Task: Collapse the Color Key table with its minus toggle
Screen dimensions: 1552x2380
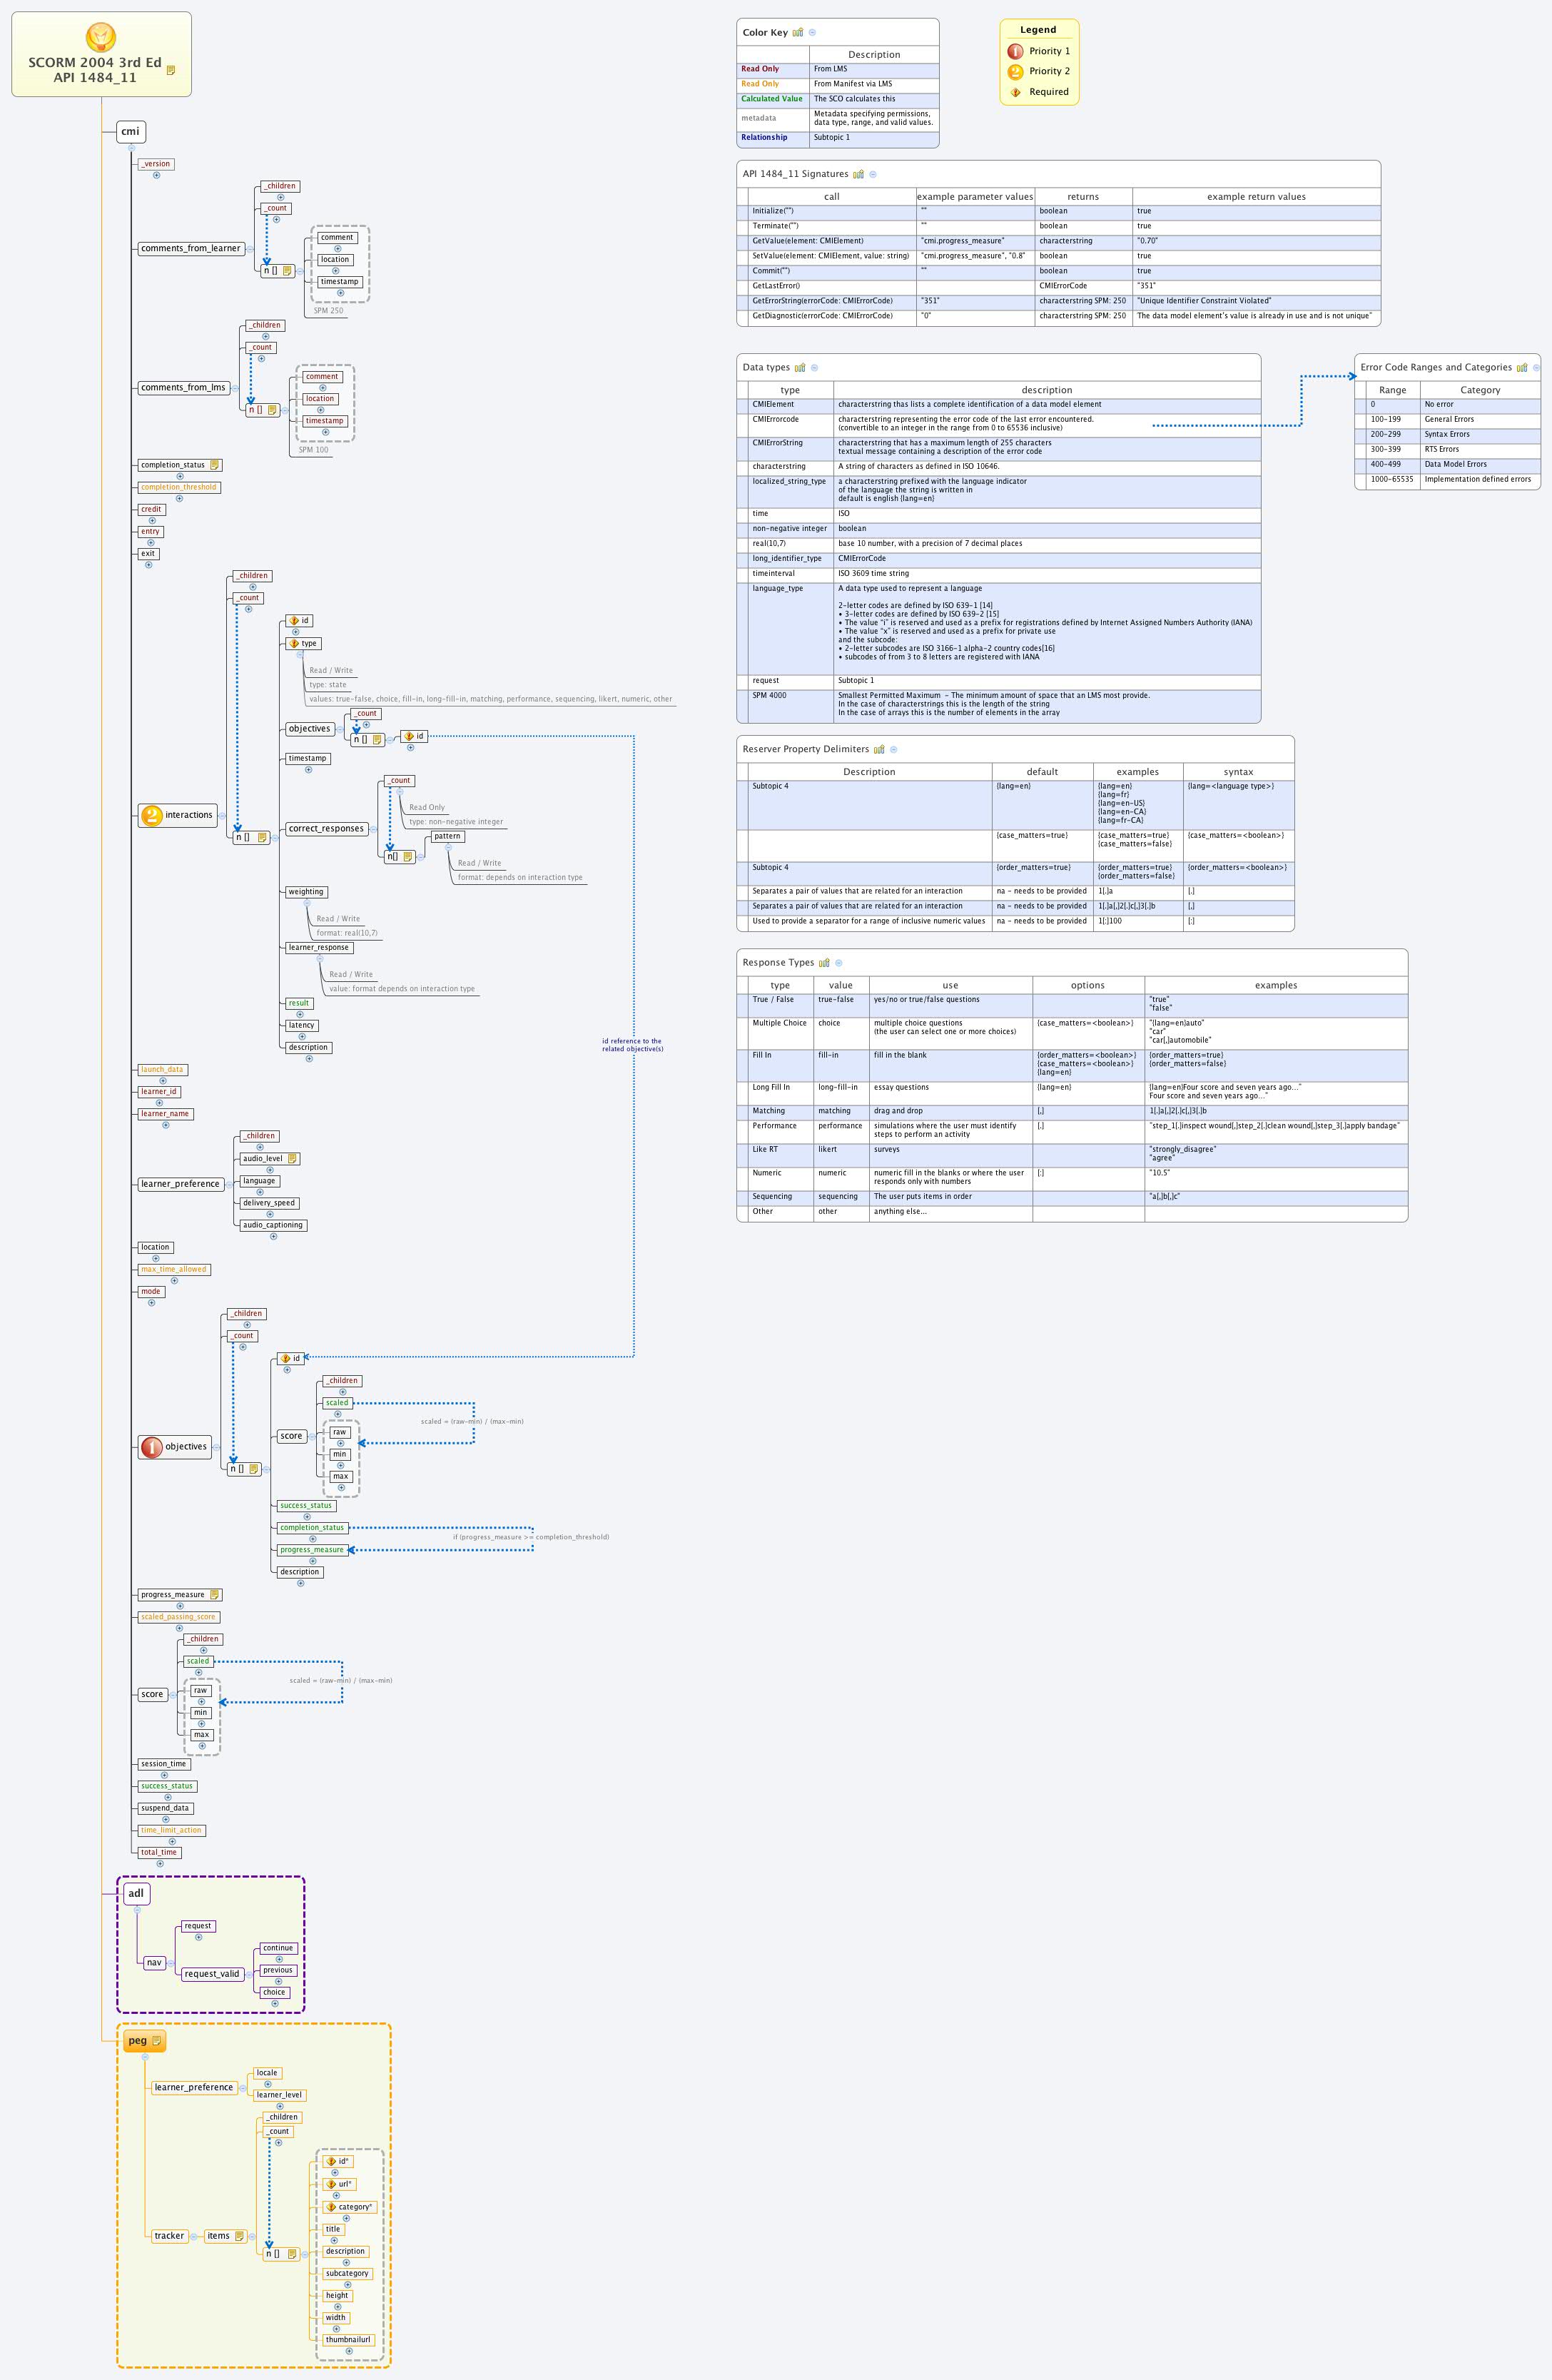Action: coord(813,32)
